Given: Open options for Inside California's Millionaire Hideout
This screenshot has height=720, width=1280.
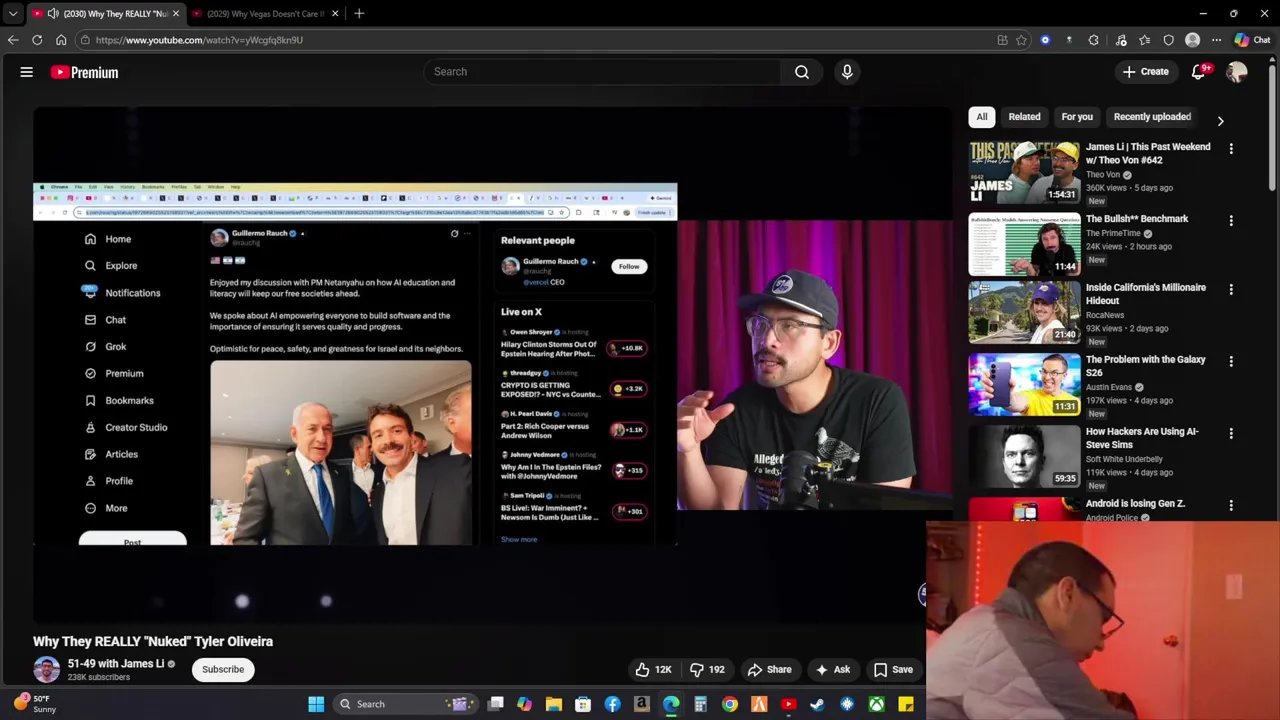Looking at the screenshot, I should [1231, 290].
